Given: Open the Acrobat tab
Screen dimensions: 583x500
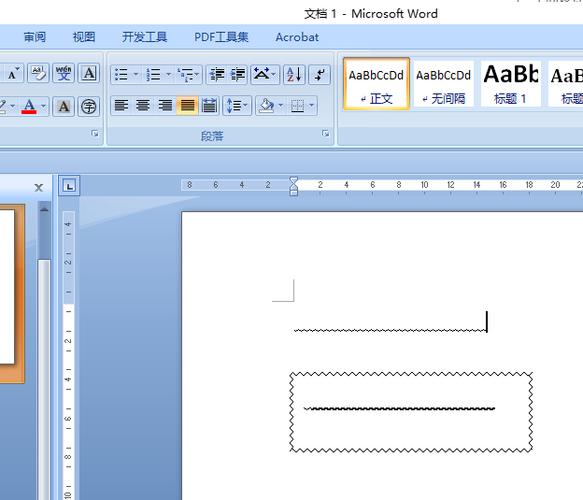Looking at the screenshot, I should (297, 37).
